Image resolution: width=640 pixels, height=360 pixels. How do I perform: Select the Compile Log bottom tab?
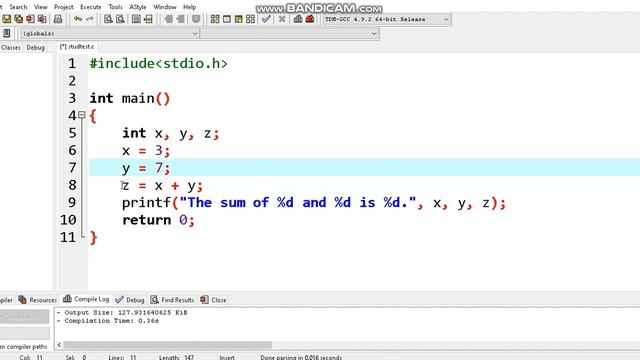pos(86,299)
